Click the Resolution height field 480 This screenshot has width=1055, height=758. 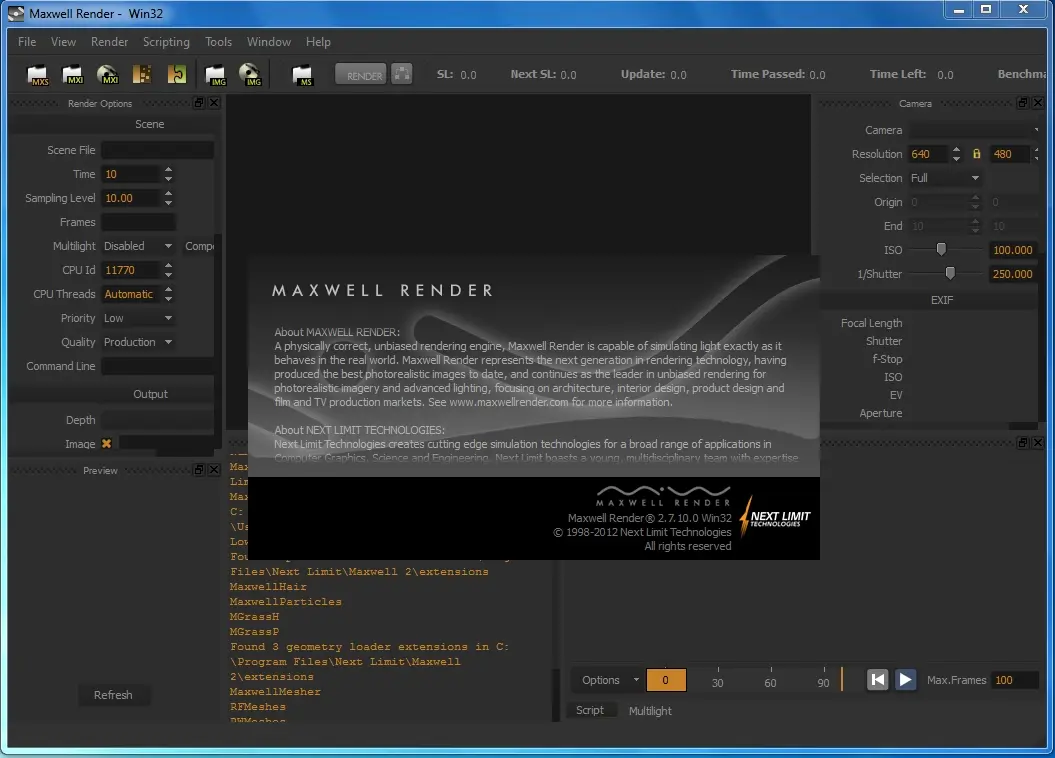click(1009, 154)
